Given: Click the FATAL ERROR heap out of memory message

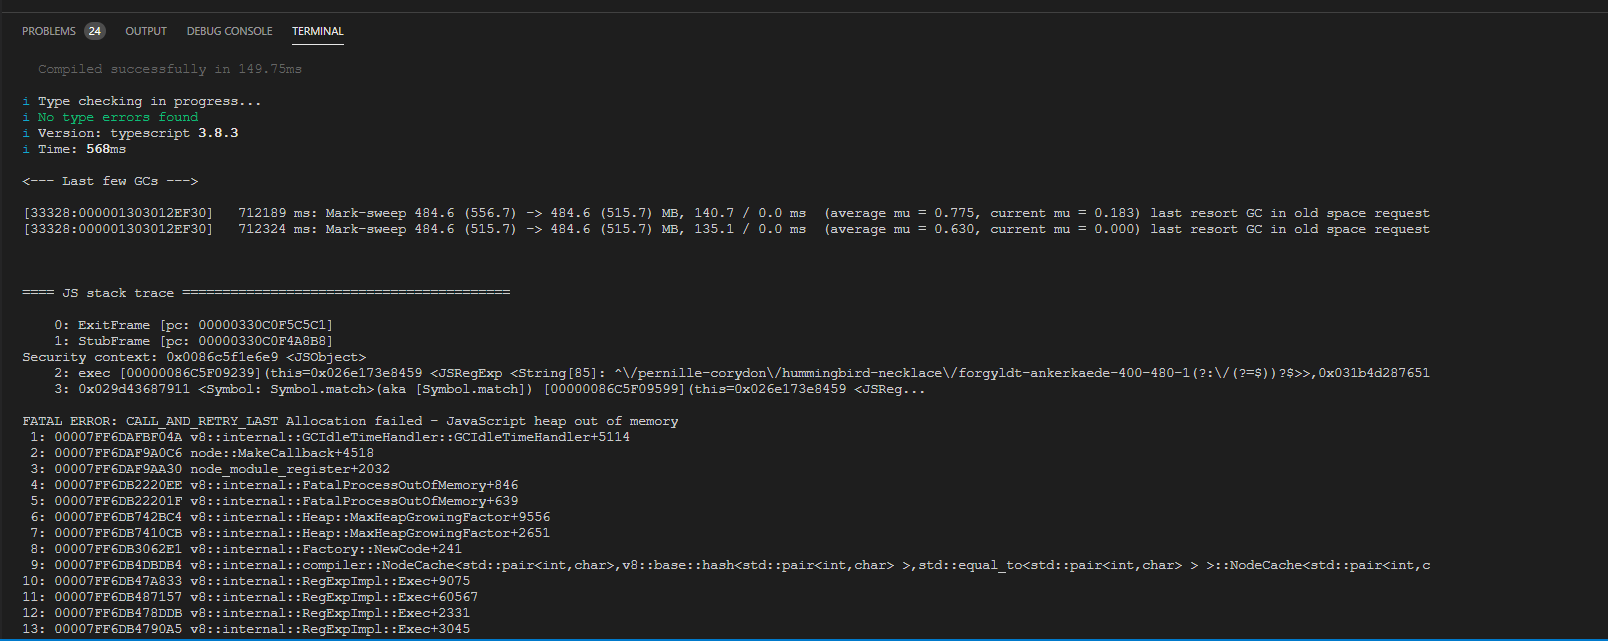Looking at the screenshot, I should (350, 420).
